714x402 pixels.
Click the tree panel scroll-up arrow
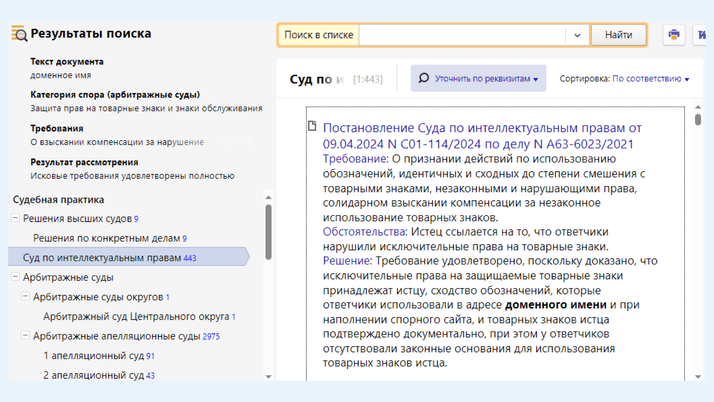268,197
